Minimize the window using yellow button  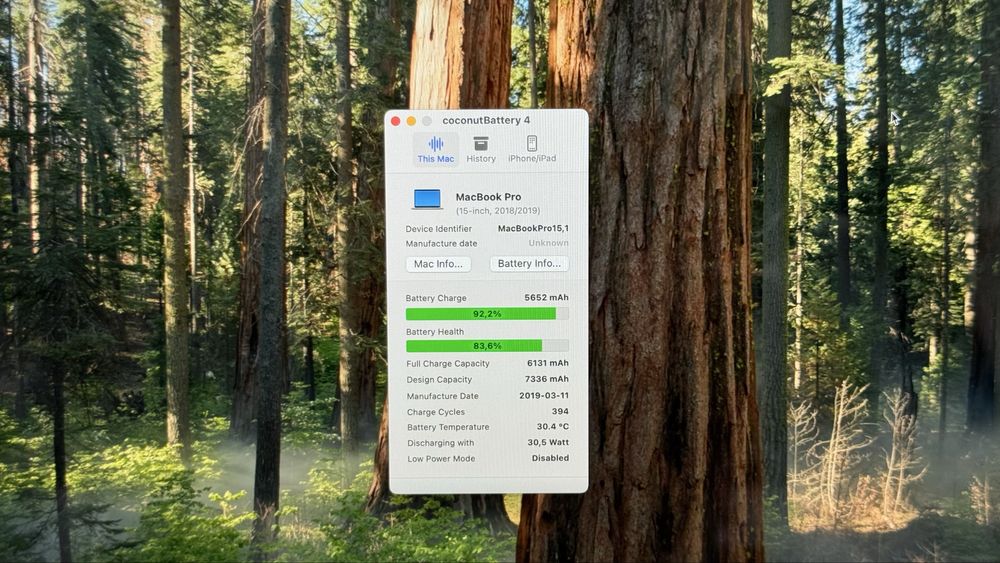(411, 121)
